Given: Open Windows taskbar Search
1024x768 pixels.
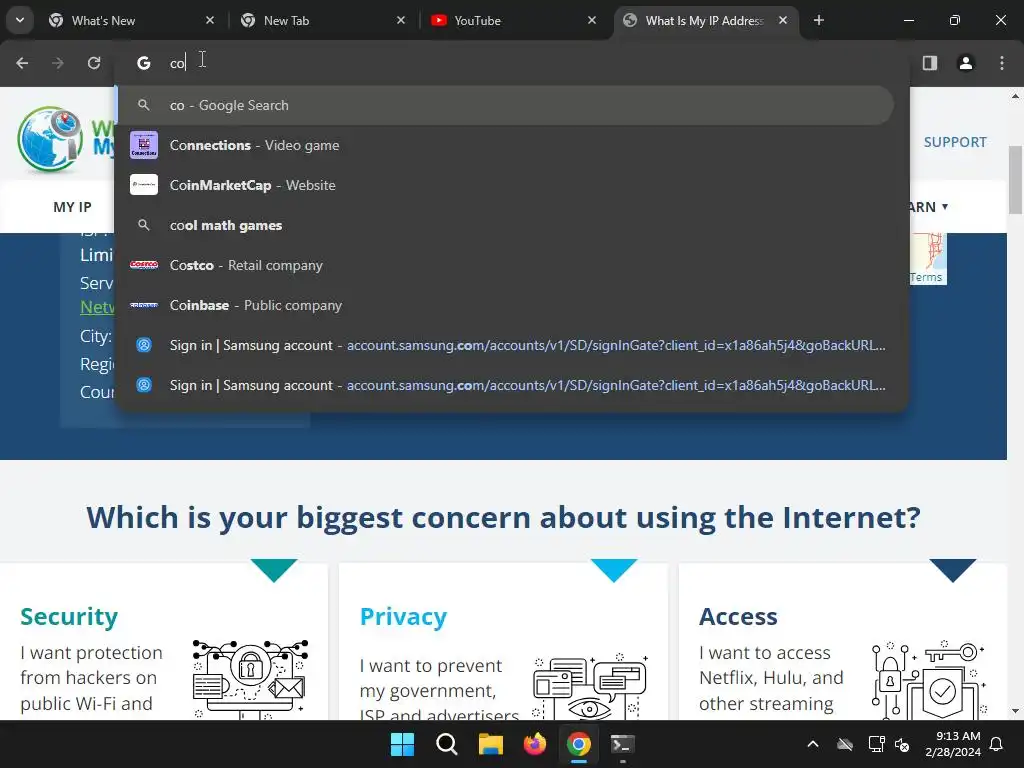Looking at the screenshot, I should coord(447,744).
